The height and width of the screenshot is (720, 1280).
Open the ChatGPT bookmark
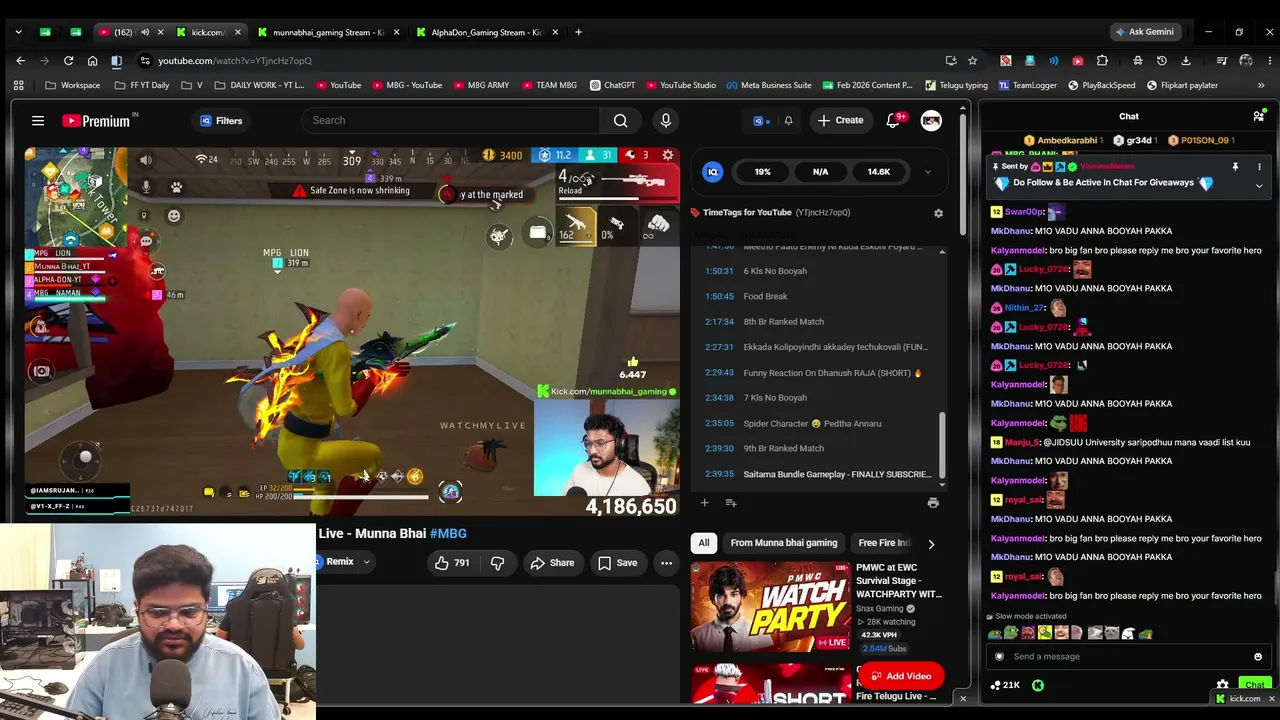pyautogui.click(x=613, y=85)
